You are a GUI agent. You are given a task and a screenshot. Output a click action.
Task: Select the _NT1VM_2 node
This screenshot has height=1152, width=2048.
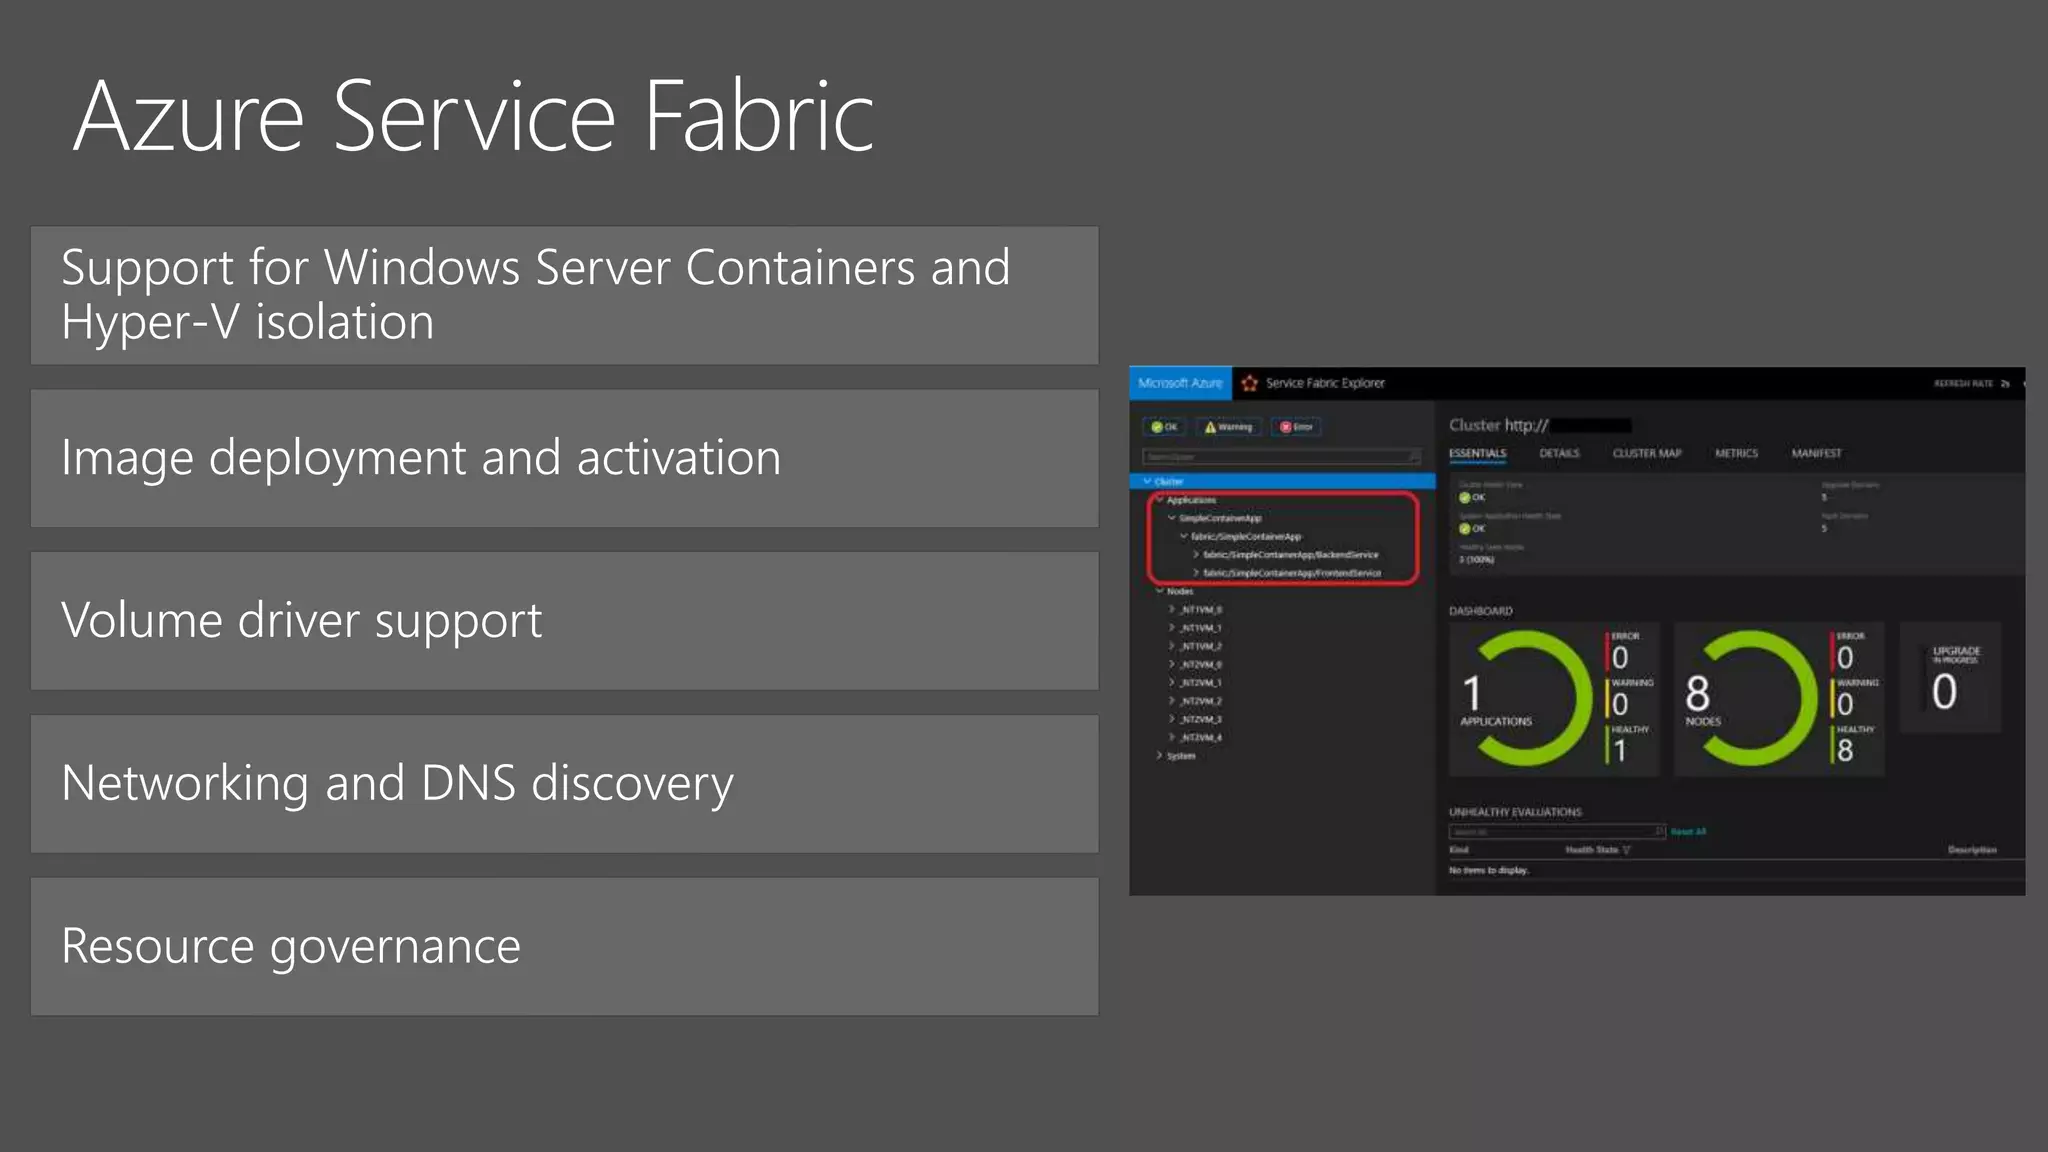tap(1200, 646)
